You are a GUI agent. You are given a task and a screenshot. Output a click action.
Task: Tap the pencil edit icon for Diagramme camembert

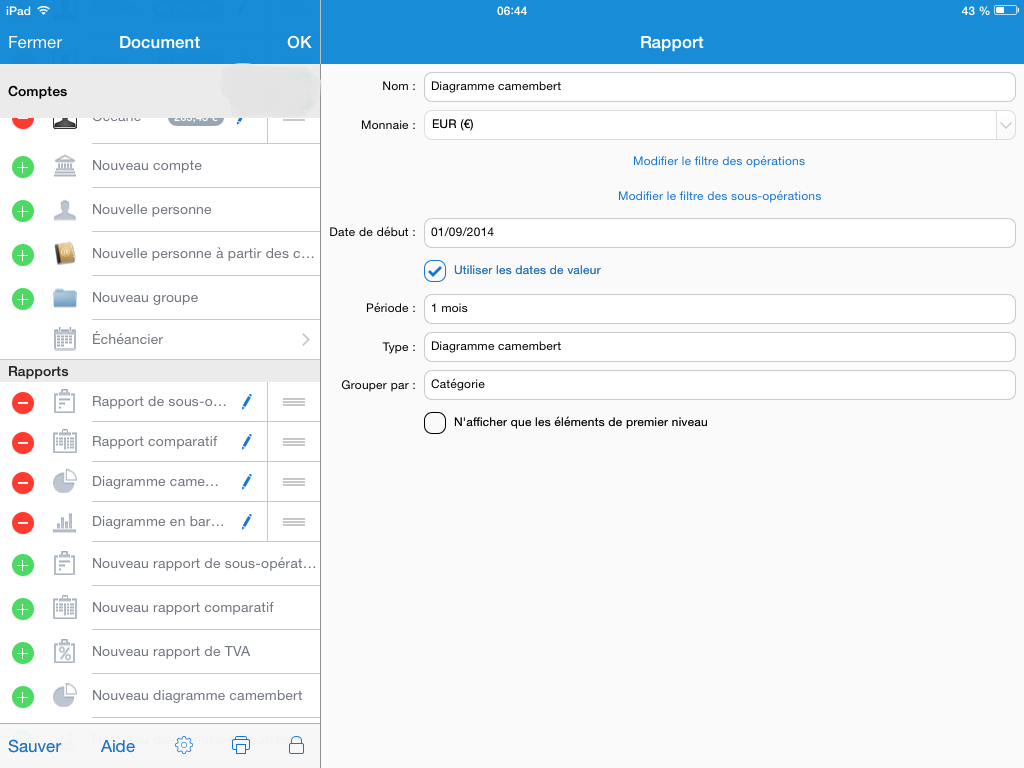point(246,482)
